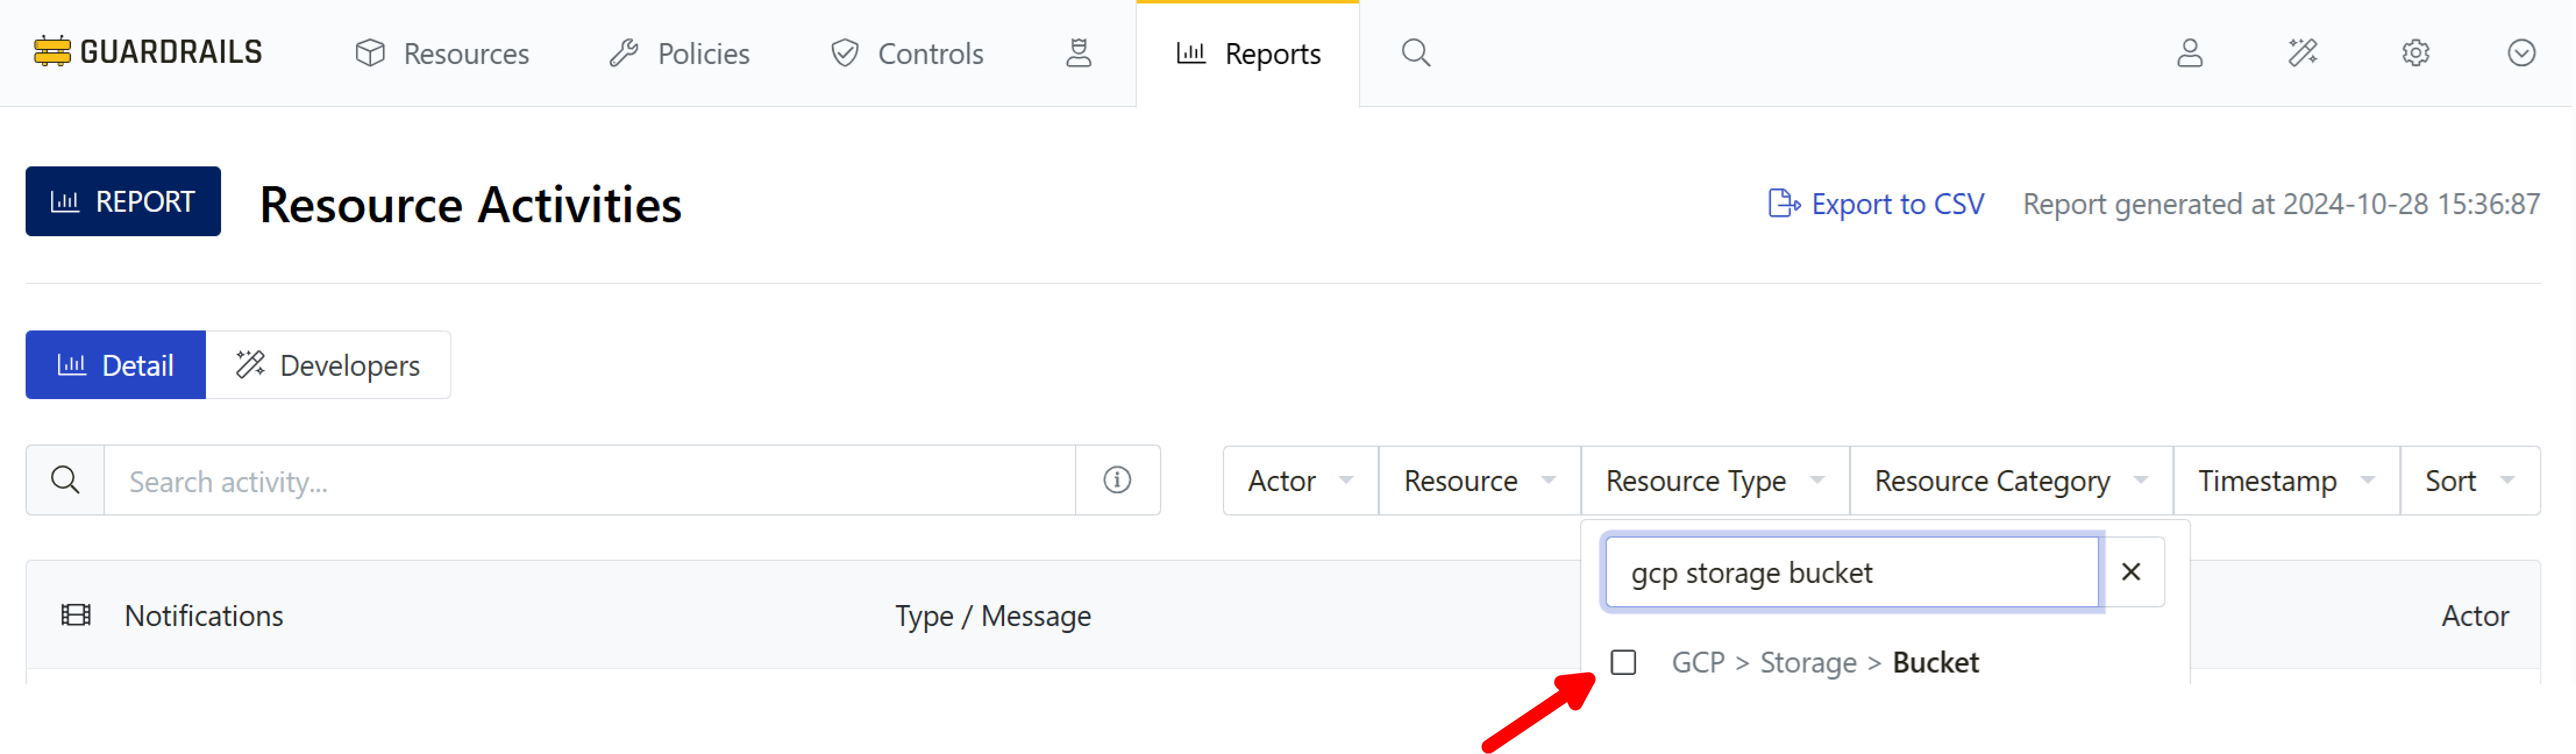Click the Guardrails logo icon

click(52, 51)
